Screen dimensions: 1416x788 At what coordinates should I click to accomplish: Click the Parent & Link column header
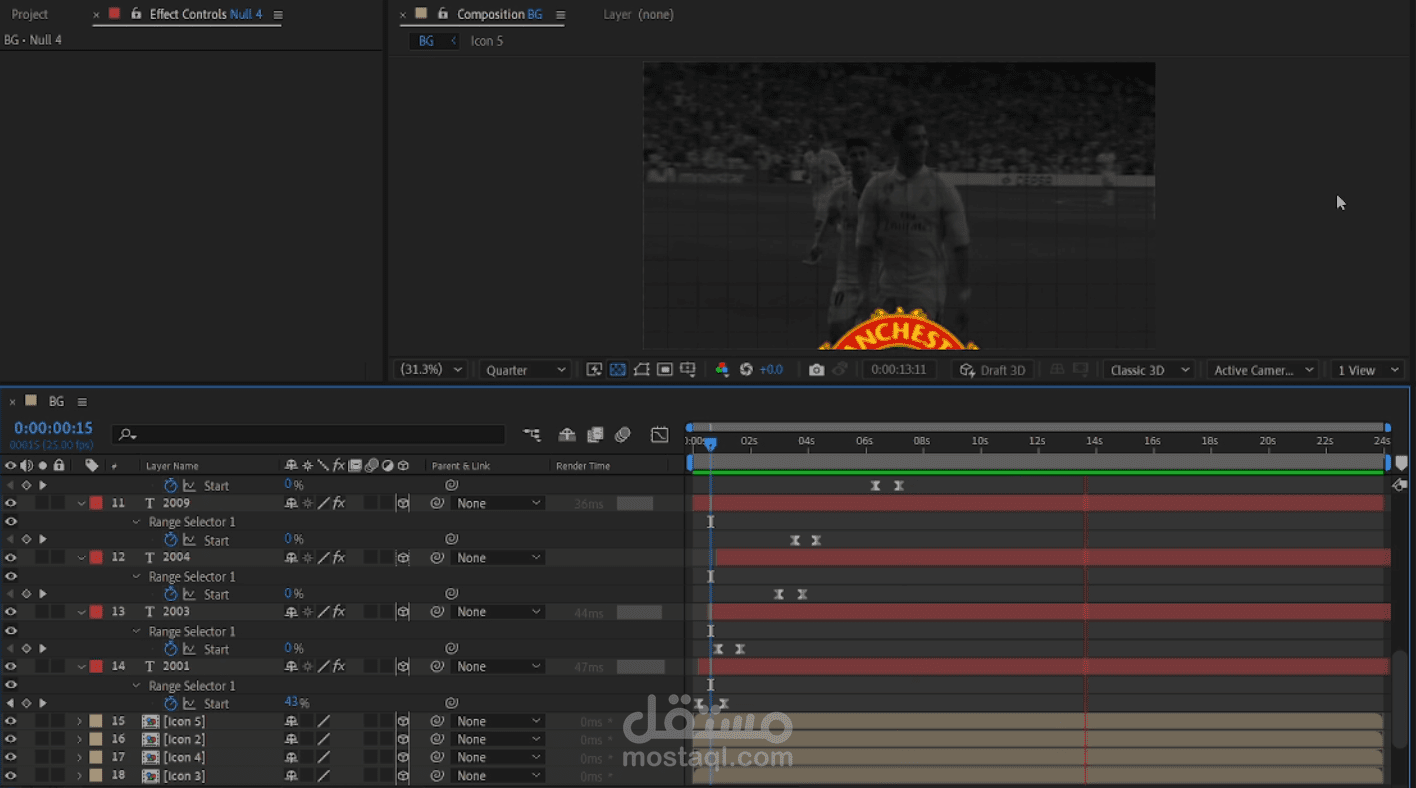pos(461,466)
